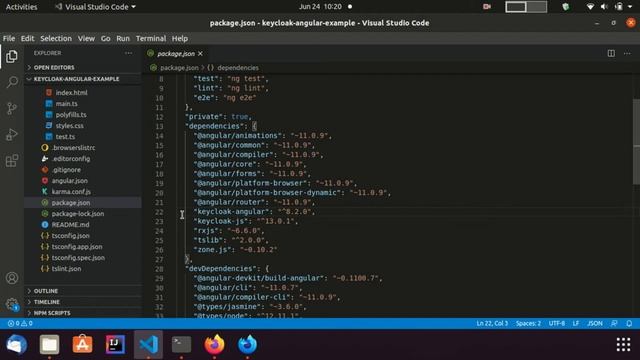Click dependencies breadcrumb
640x360 pixels.
coord(238,68)
